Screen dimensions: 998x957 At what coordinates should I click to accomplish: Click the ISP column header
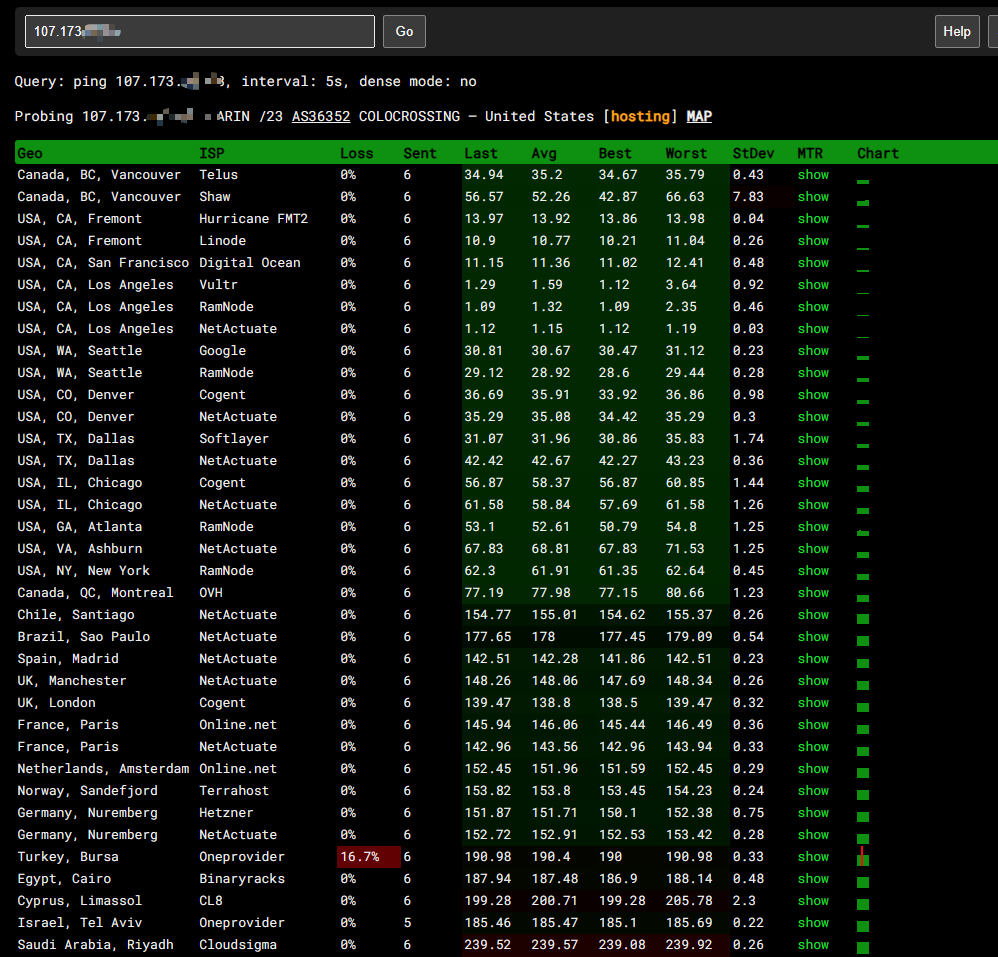pos(212,153)
